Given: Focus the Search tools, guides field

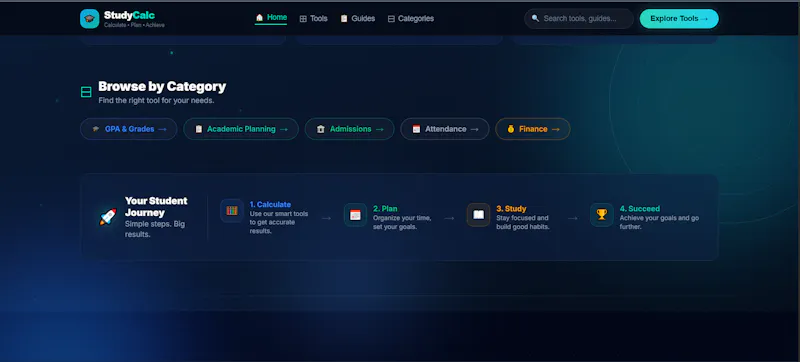Looking at the screenshot, I should (579, 18).
